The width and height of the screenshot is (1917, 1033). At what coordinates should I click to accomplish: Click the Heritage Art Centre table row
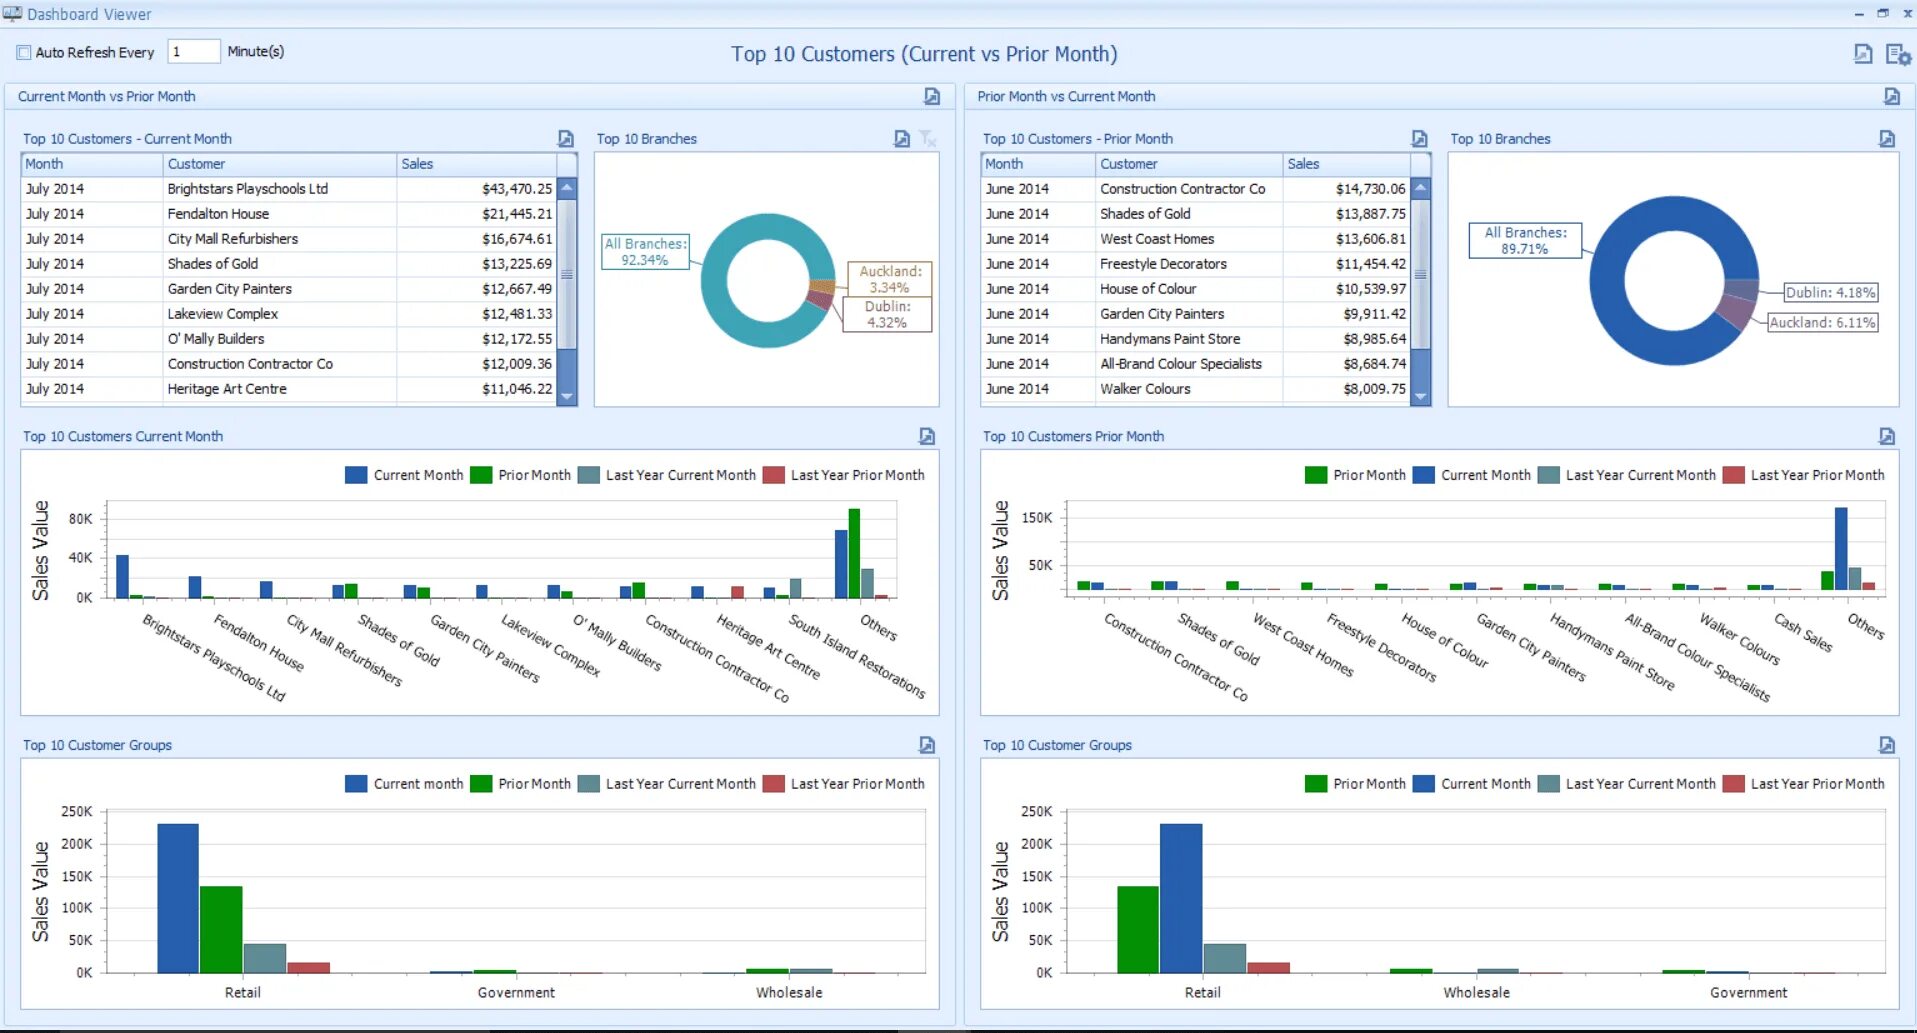point(289,389)
